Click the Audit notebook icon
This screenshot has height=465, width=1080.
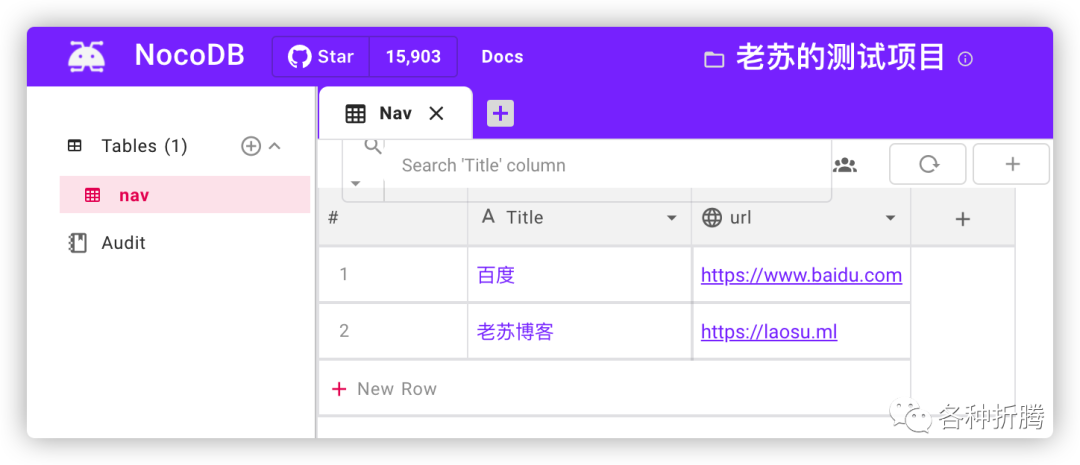click(x=78, y=243)
